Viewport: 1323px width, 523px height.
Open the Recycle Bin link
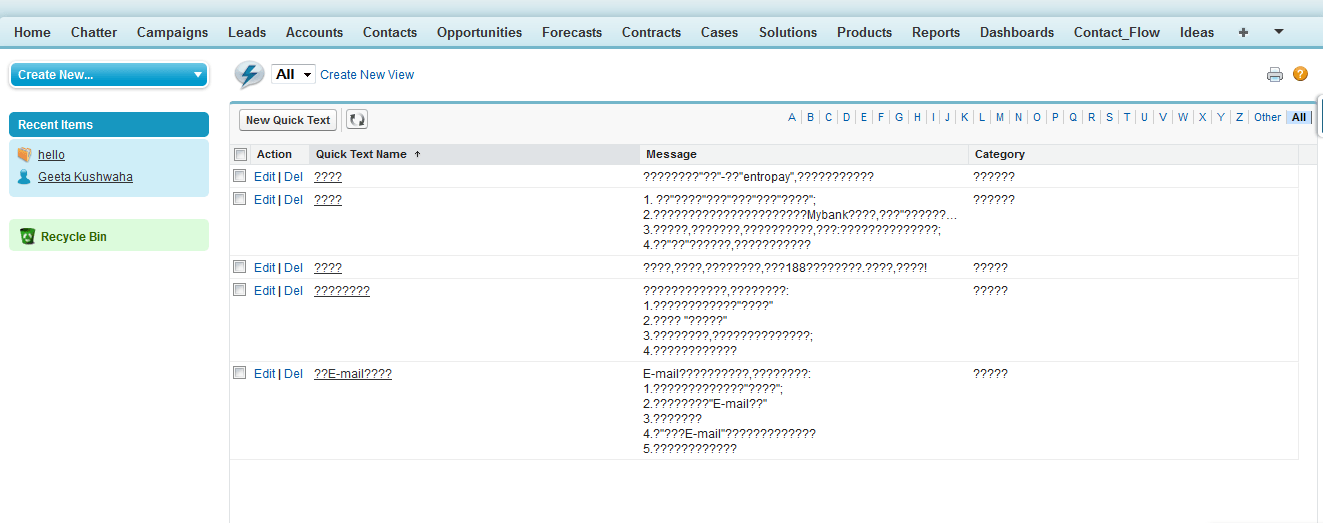[x=74, y=237]
